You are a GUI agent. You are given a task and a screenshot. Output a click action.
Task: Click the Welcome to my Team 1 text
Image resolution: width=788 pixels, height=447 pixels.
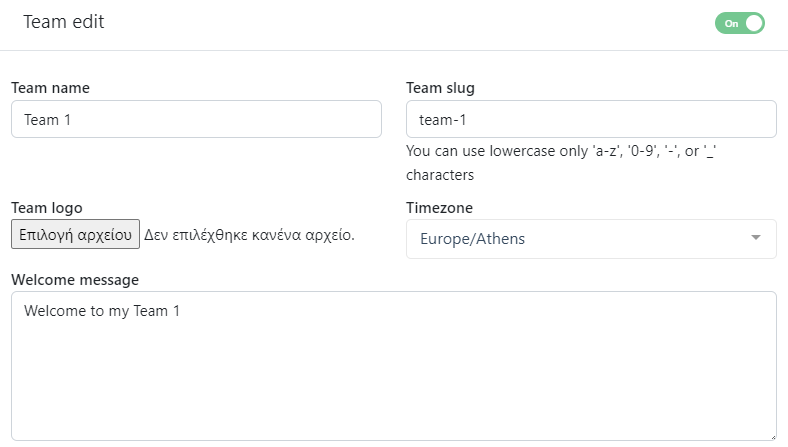(x=102, y=311)
